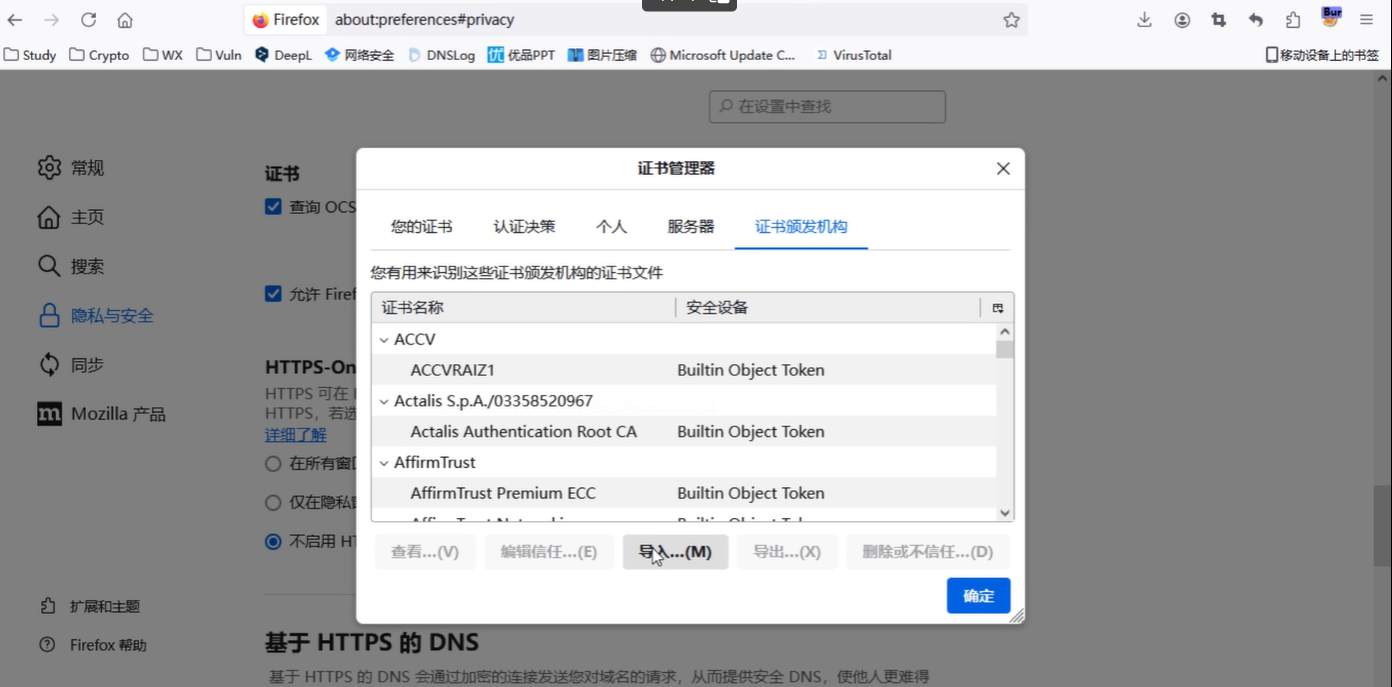The image size is (1392, 687).
Task: Open 搜索 settings category
Action: pos(71,266)
